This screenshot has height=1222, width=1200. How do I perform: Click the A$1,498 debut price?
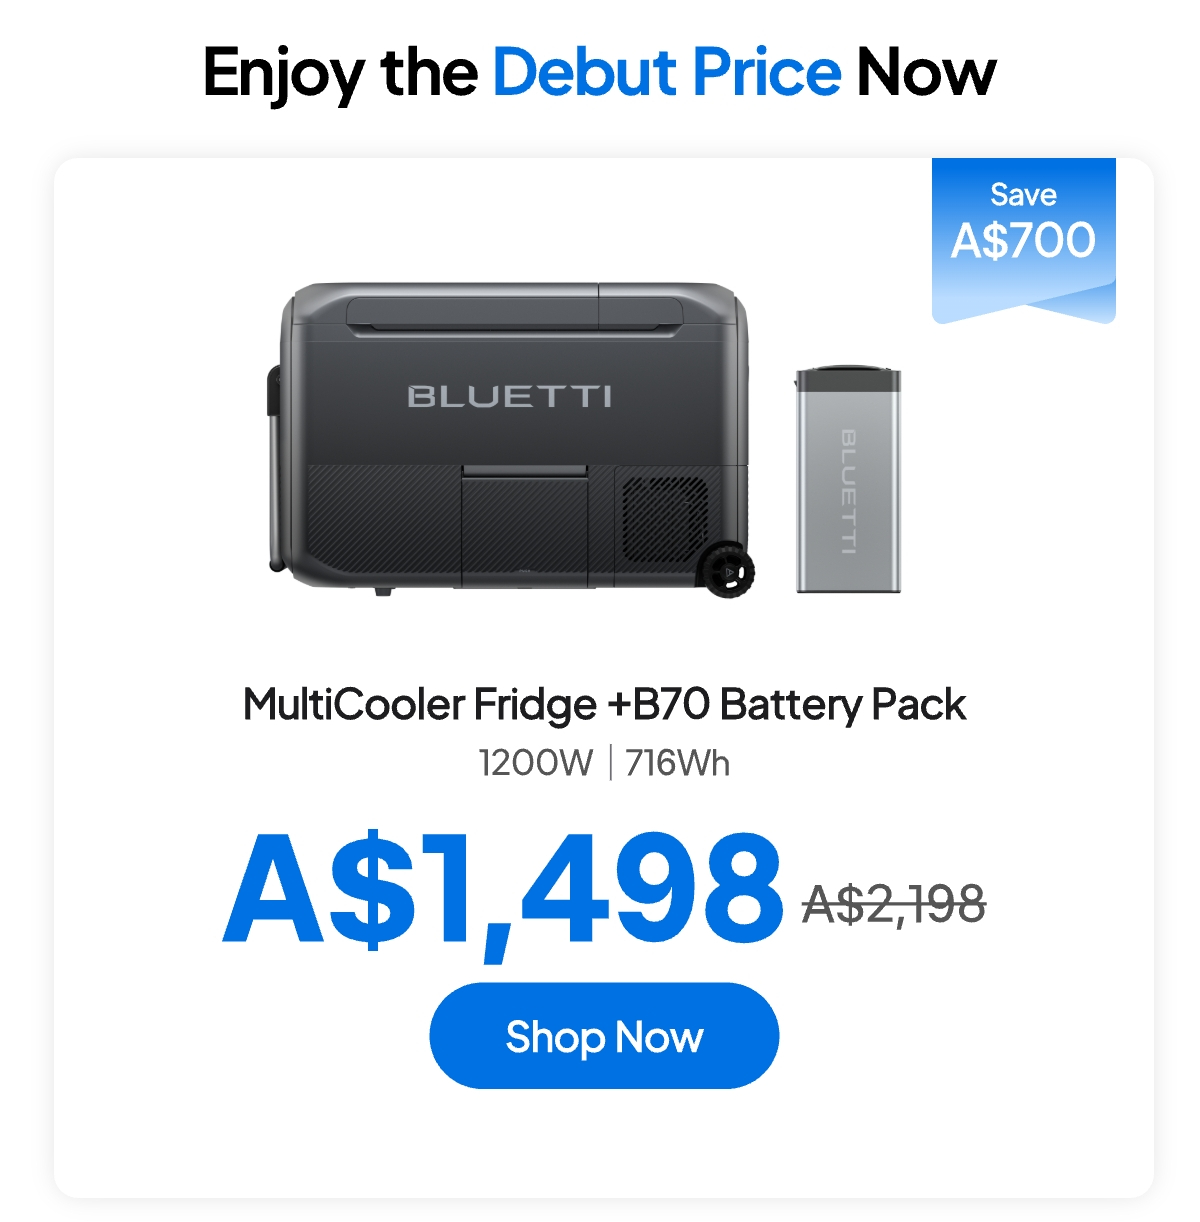point(503,890)
